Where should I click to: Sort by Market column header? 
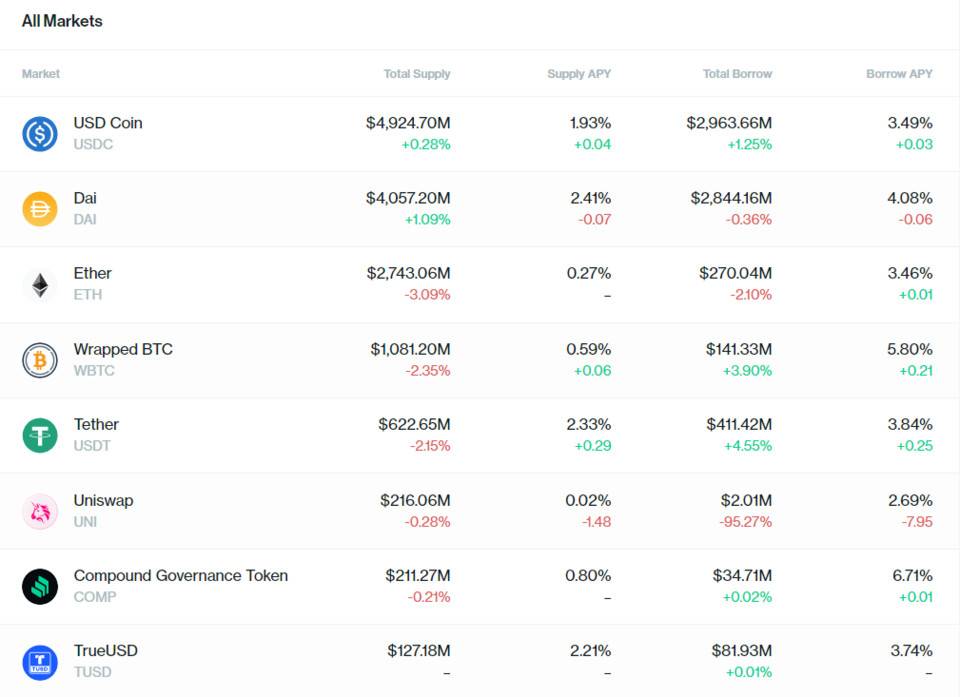(x=41, y=74)
